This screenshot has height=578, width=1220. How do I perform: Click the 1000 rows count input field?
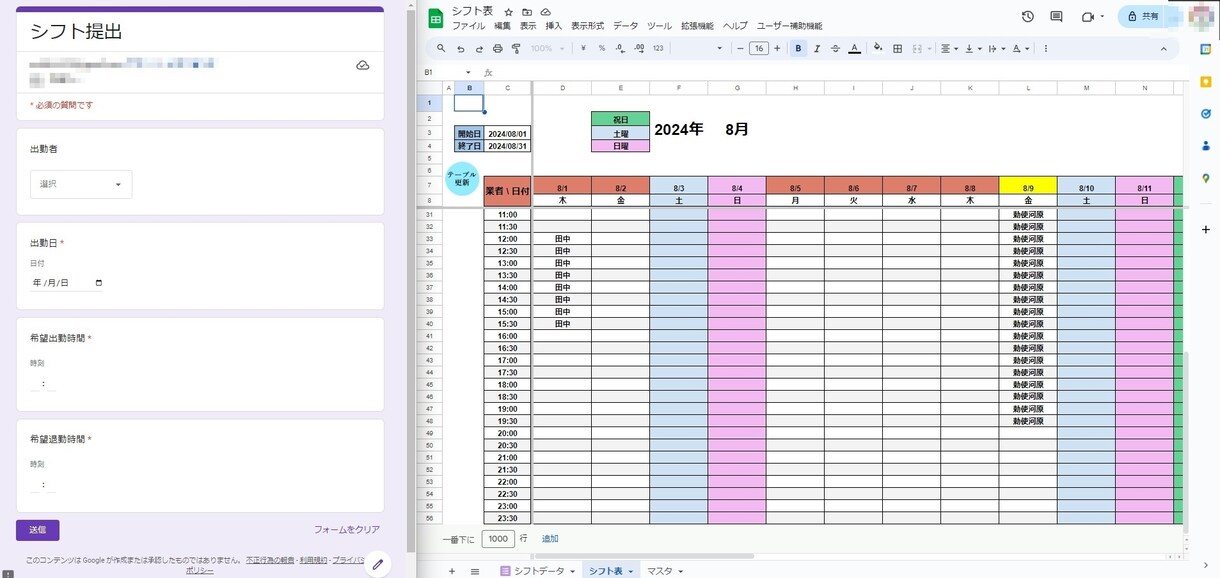[498, 539]
